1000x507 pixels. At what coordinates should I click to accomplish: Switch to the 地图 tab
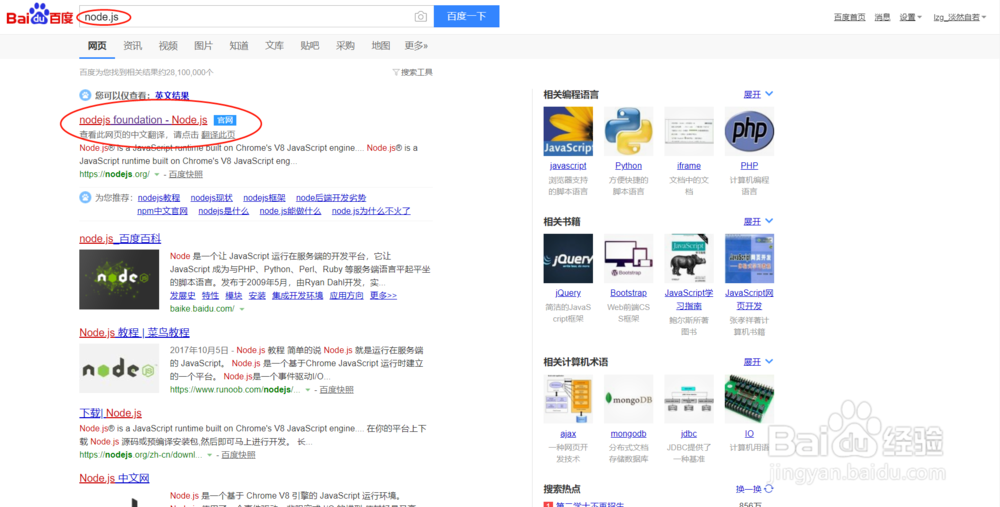point(381,46)
